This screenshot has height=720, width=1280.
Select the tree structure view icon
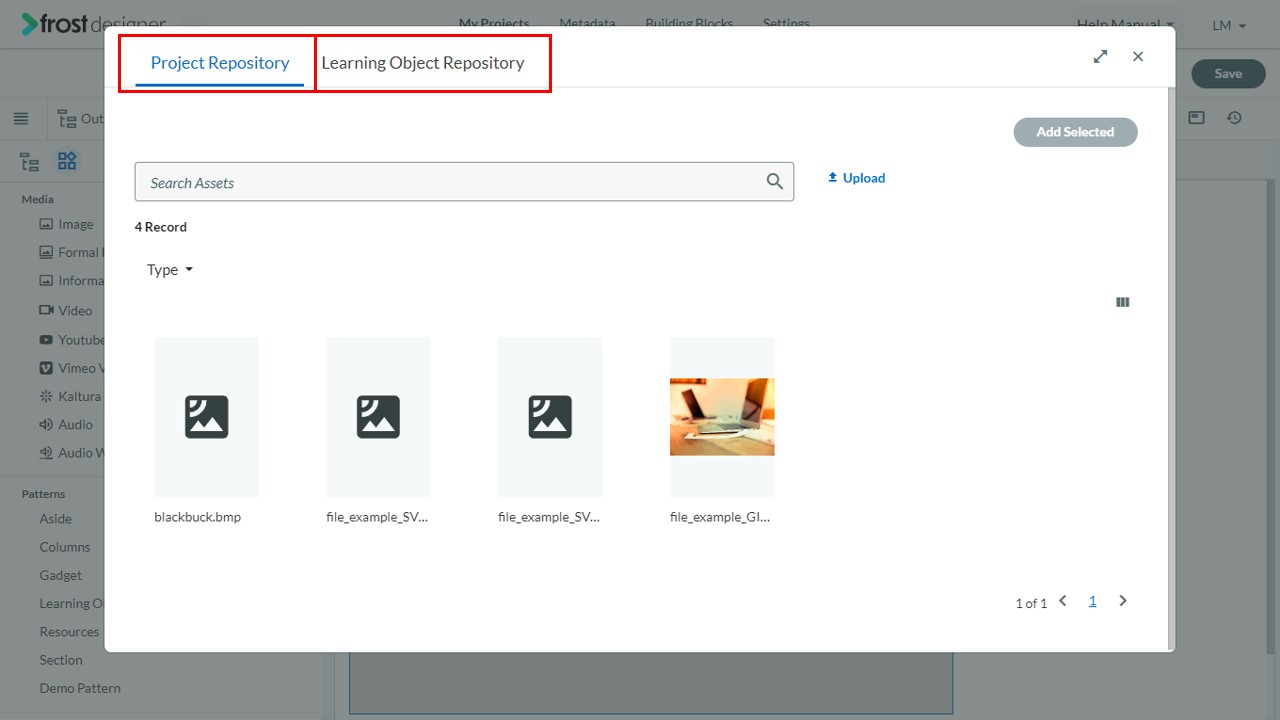(x=30, y=162)
